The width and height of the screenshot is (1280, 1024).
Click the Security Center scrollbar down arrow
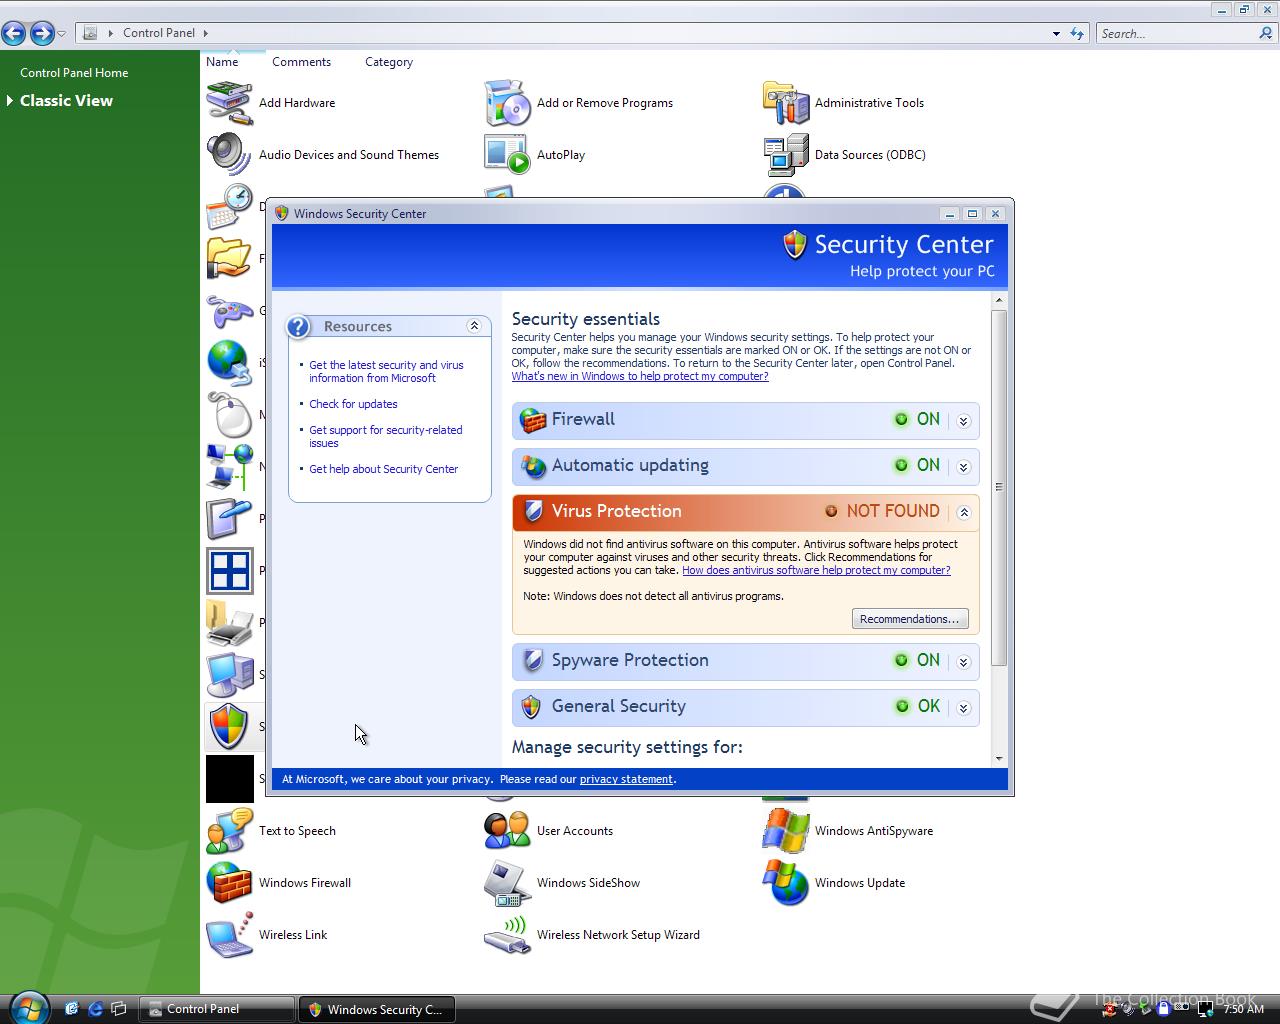(x=1000, y=759)
